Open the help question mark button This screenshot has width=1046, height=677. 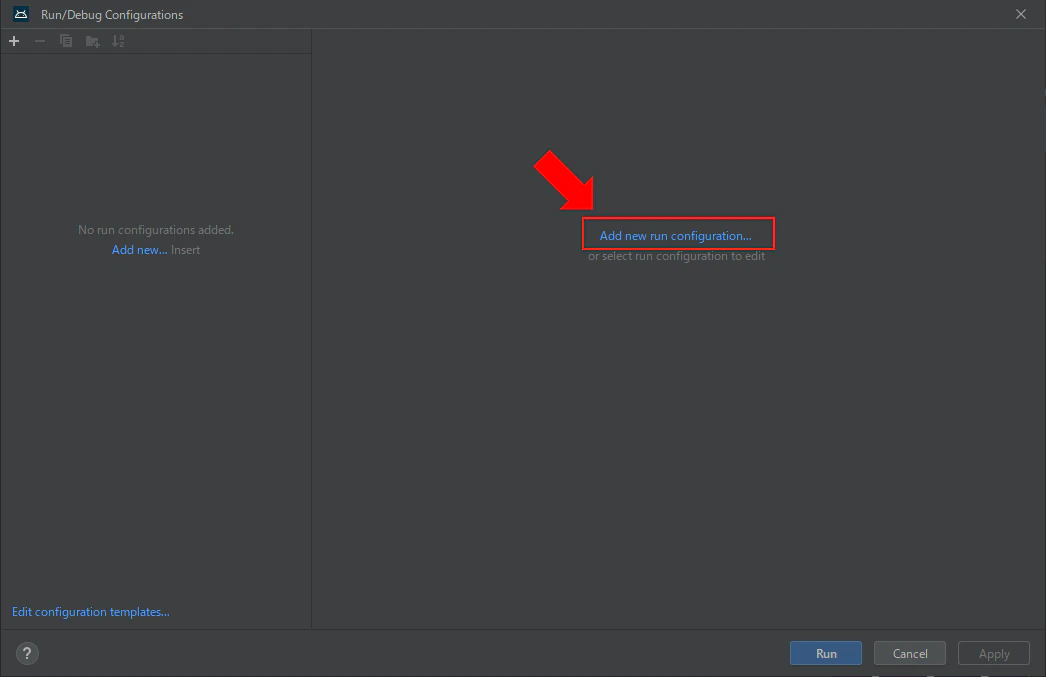(x=27, y=653)
